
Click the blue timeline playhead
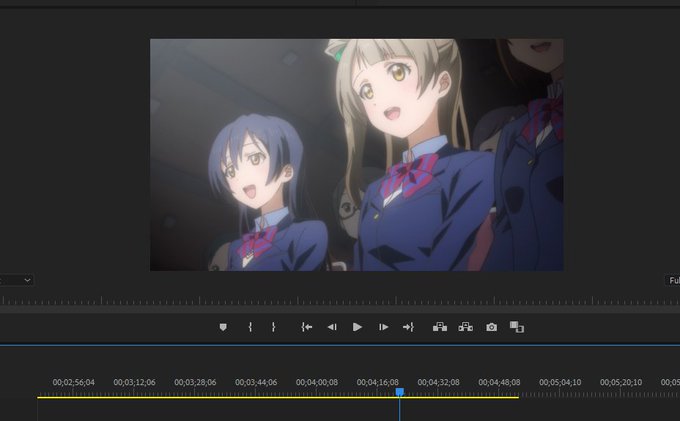point(399,392)
